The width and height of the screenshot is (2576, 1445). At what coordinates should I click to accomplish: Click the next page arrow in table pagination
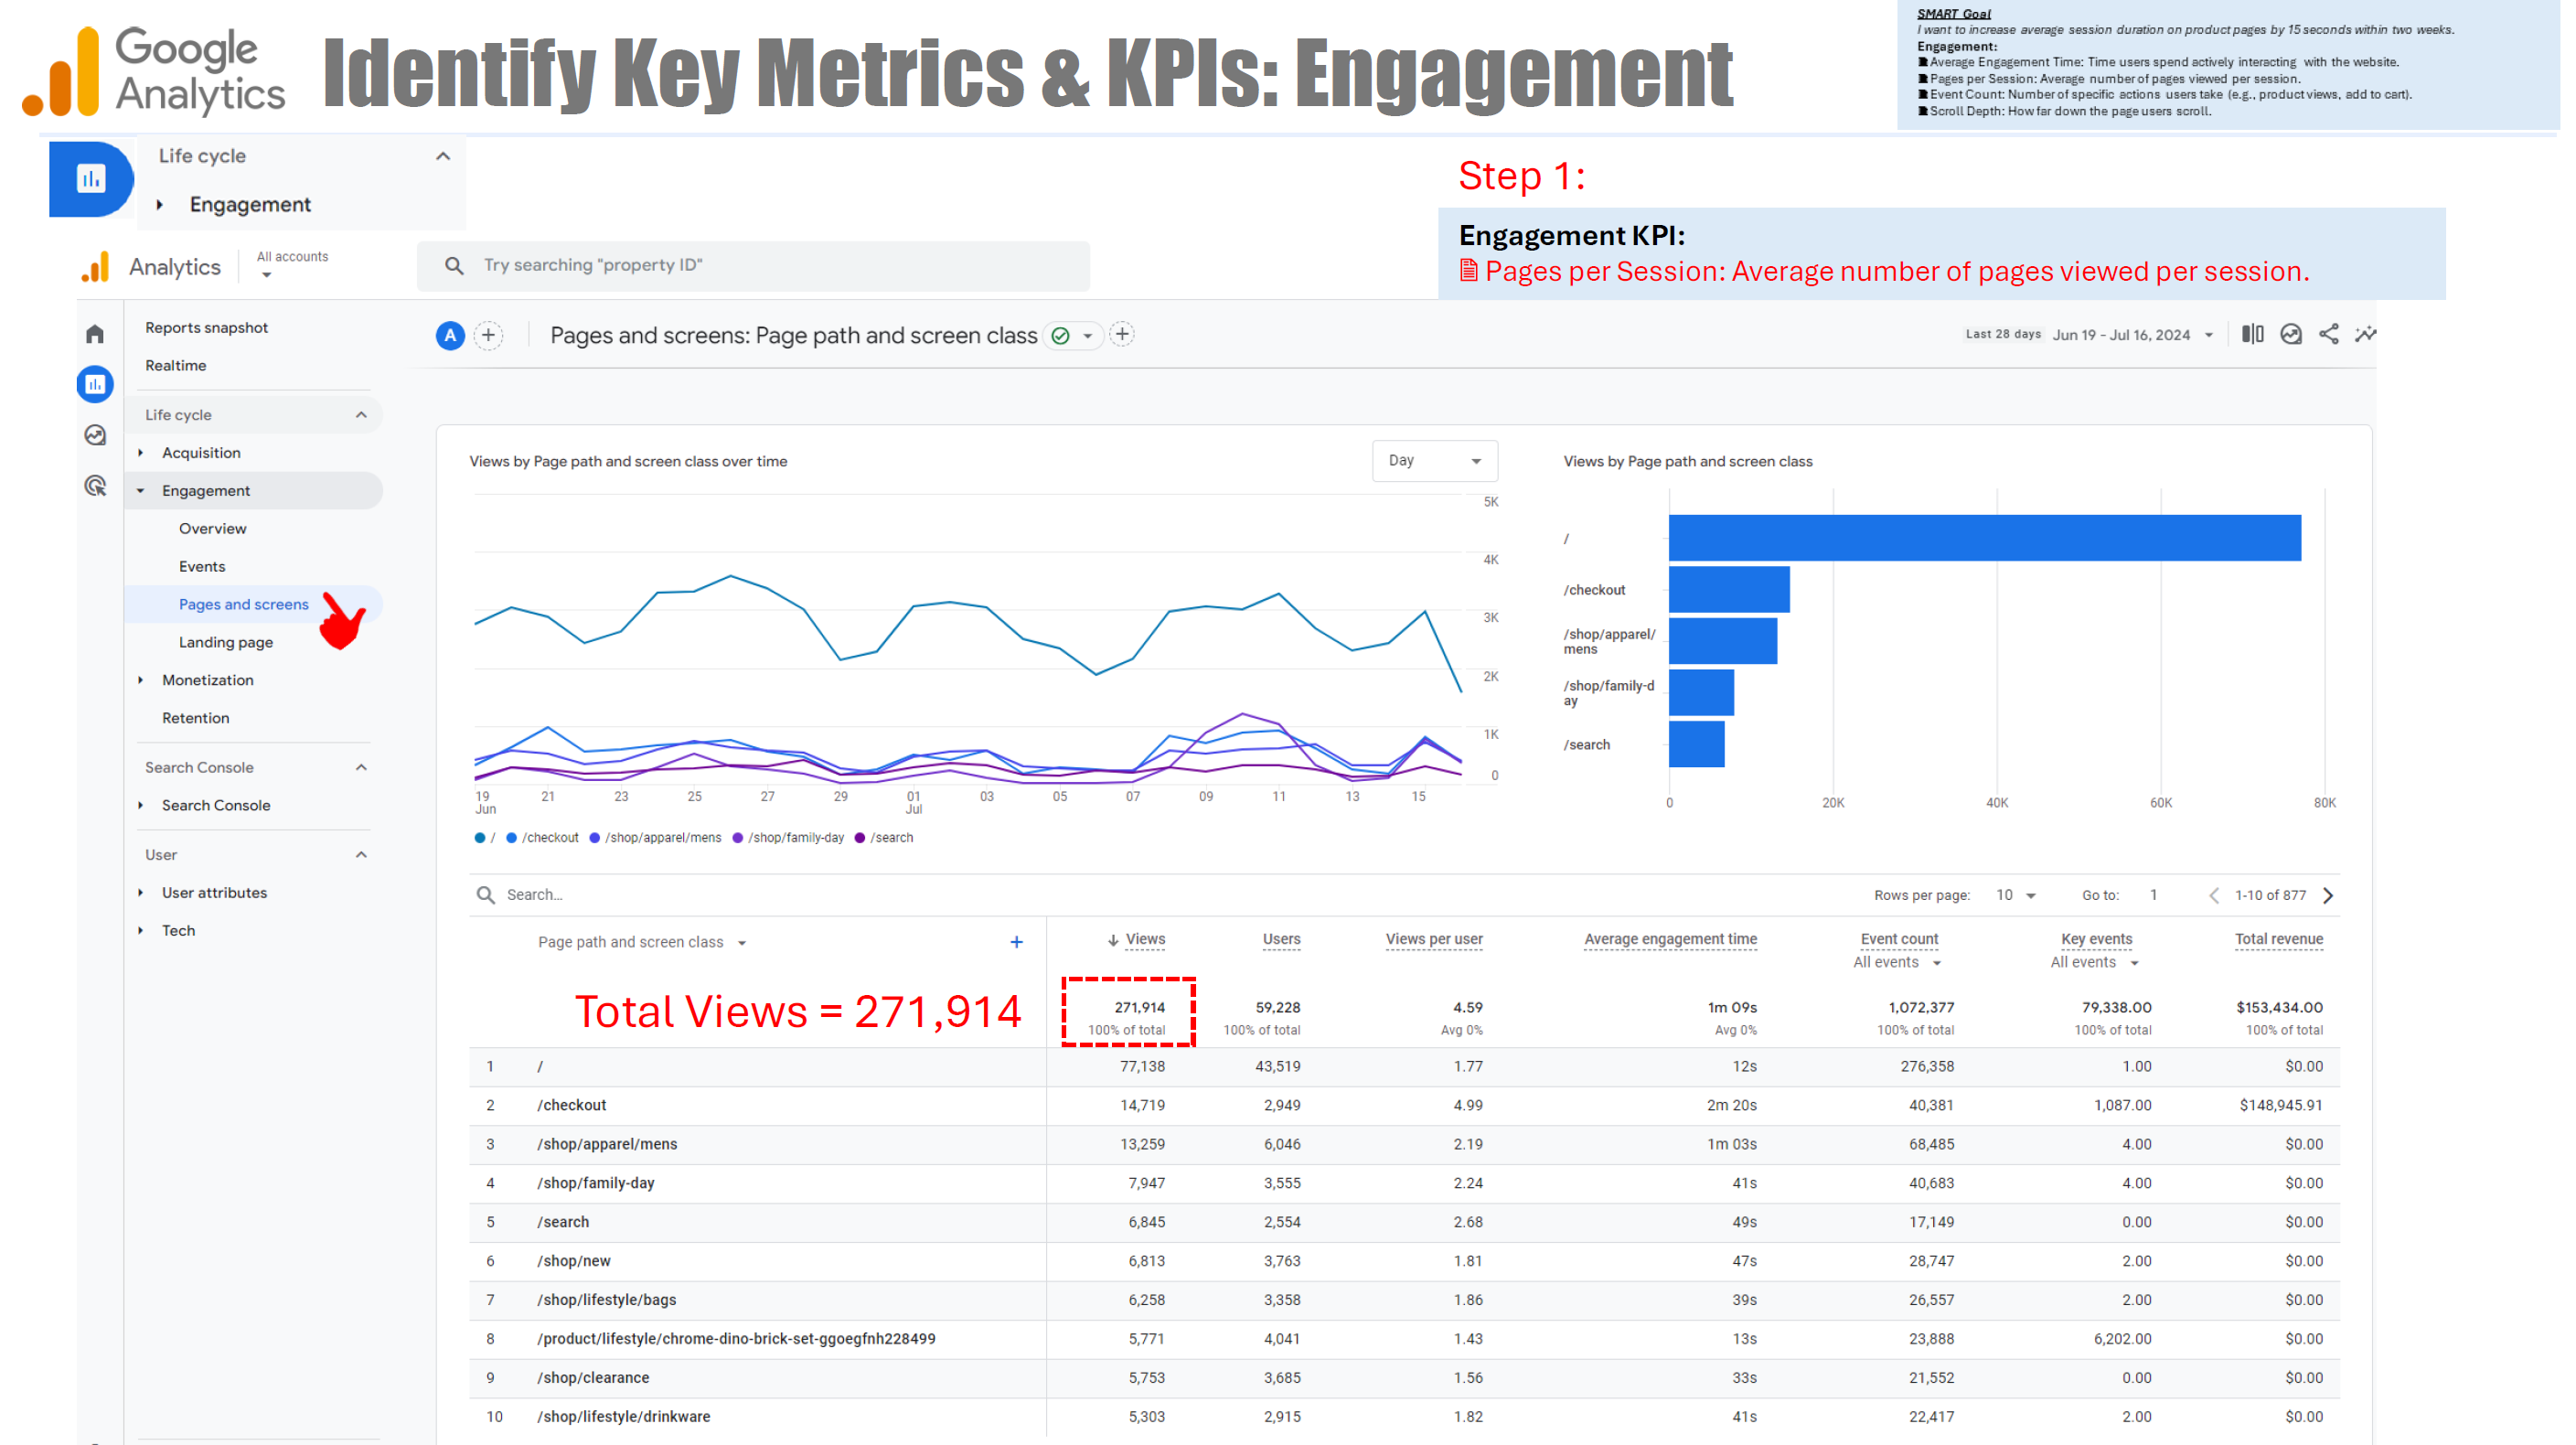(x=2328, y=895)
